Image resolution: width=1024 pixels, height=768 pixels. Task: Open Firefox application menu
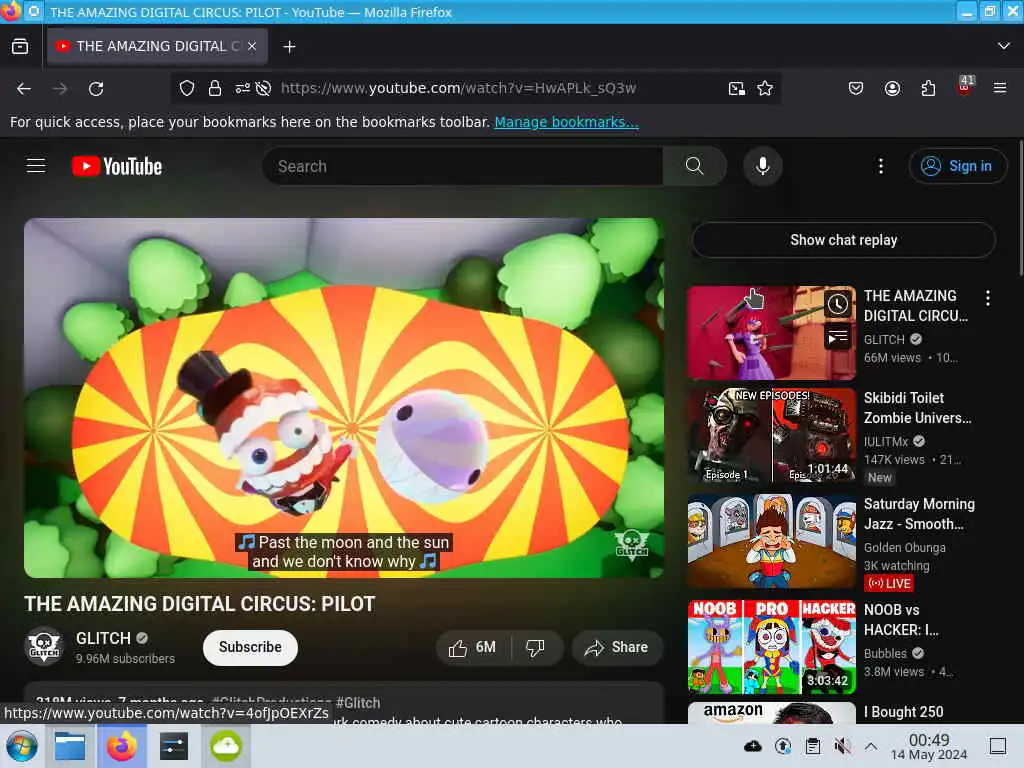click(x=1000, y=88)
